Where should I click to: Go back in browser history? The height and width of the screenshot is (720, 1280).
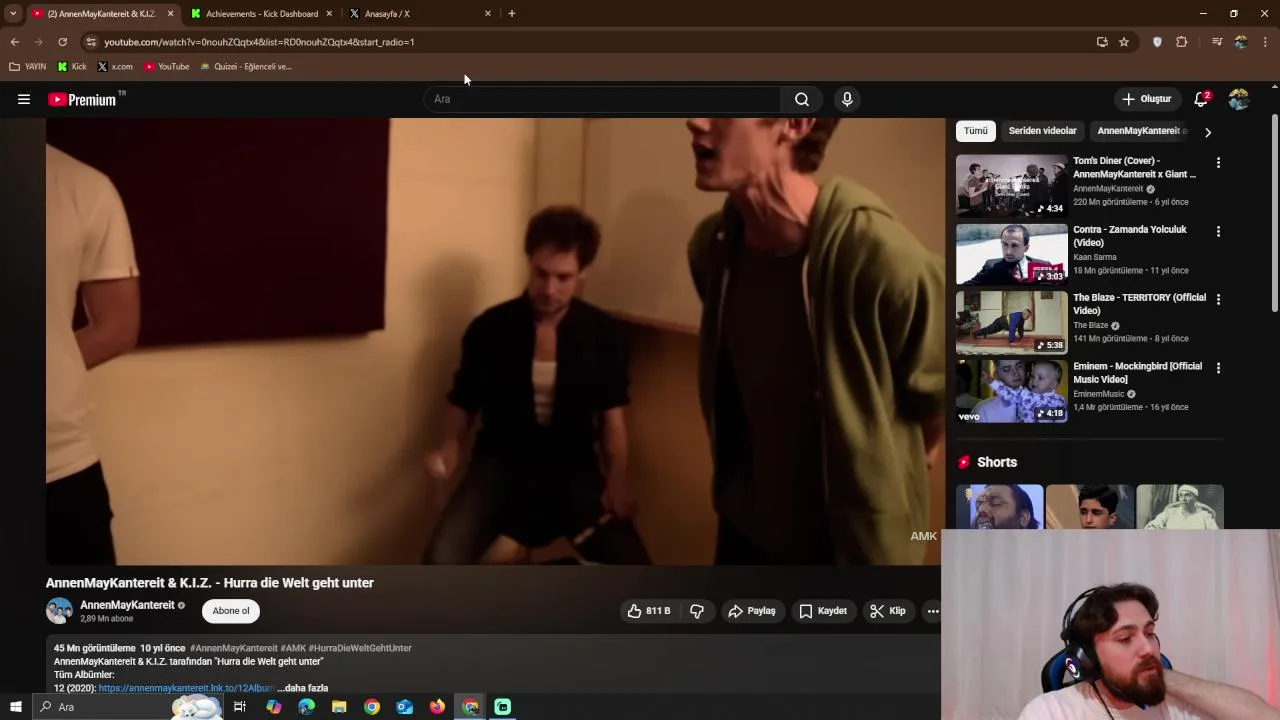[x=15, y=42]
